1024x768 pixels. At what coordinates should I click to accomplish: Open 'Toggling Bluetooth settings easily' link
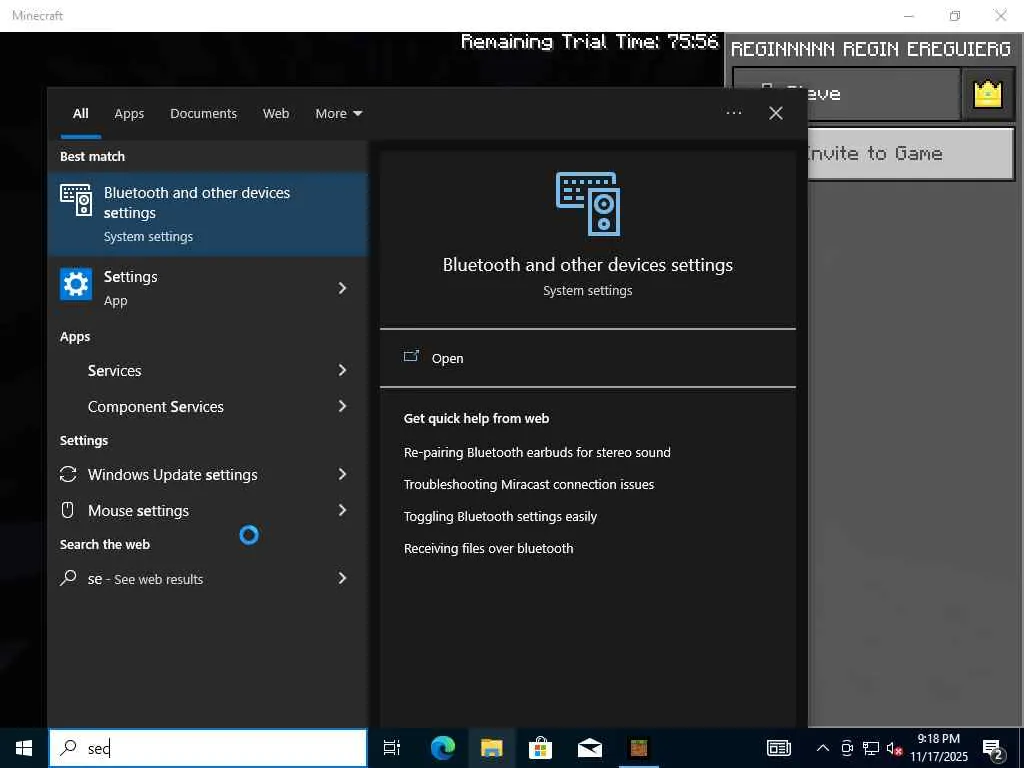(500, 517)
